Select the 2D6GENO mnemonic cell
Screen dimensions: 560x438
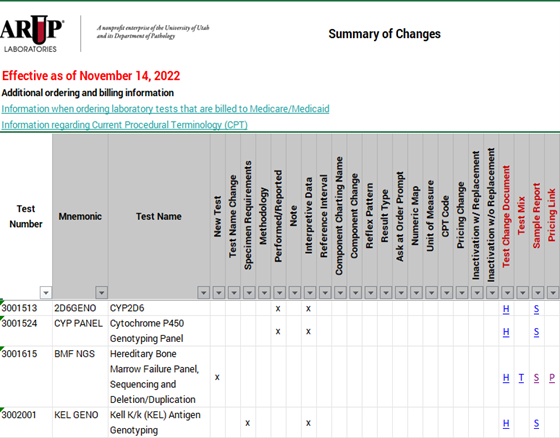pyautogui.click(x=80, y=308)
